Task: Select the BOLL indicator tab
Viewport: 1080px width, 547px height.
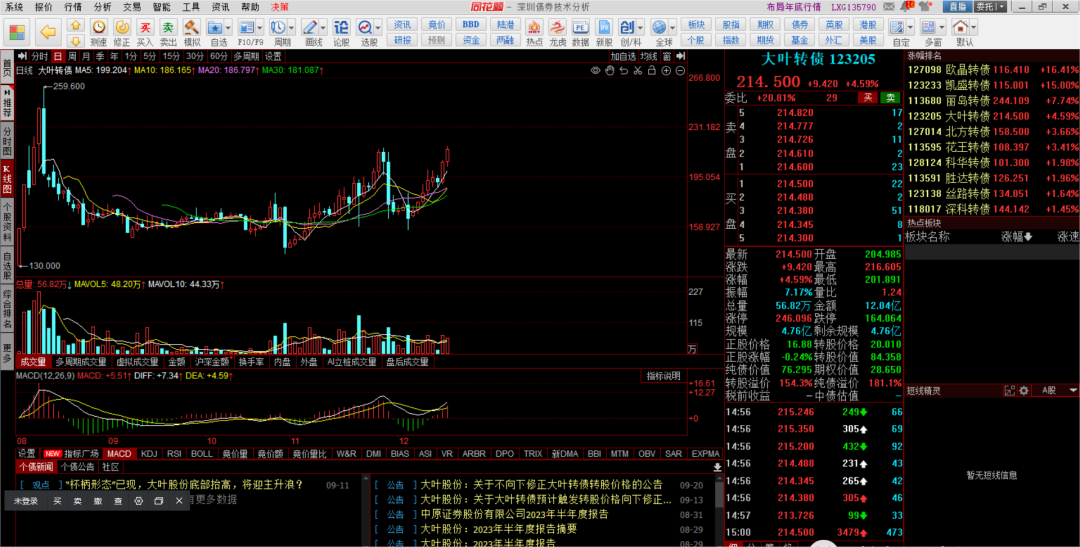Action: (x=201, y=454)
